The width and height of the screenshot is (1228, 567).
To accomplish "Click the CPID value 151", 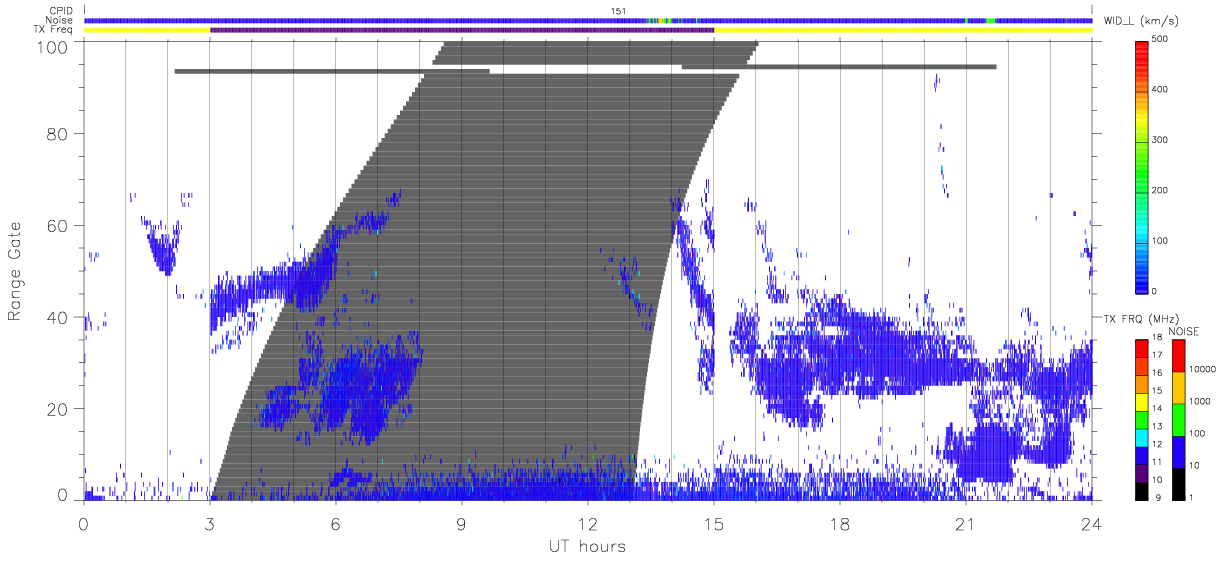I will click(618, 11).
